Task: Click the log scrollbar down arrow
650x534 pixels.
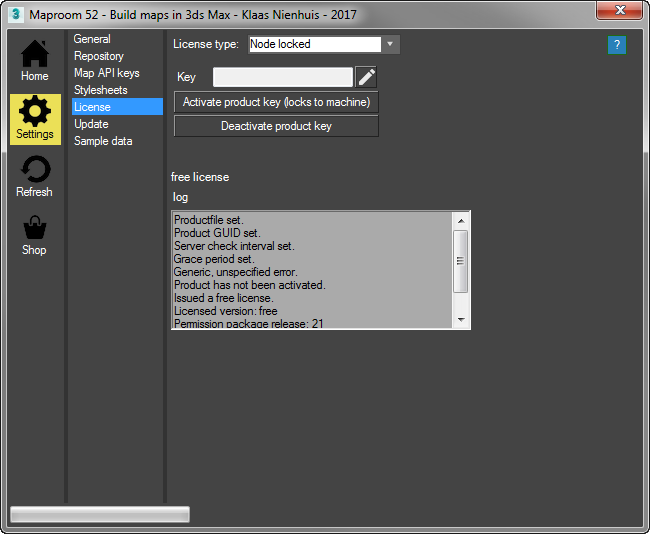Action: [461, 320]
